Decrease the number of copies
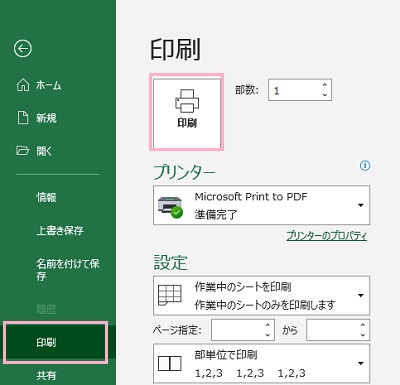400x385 pixels. [325, 95]
